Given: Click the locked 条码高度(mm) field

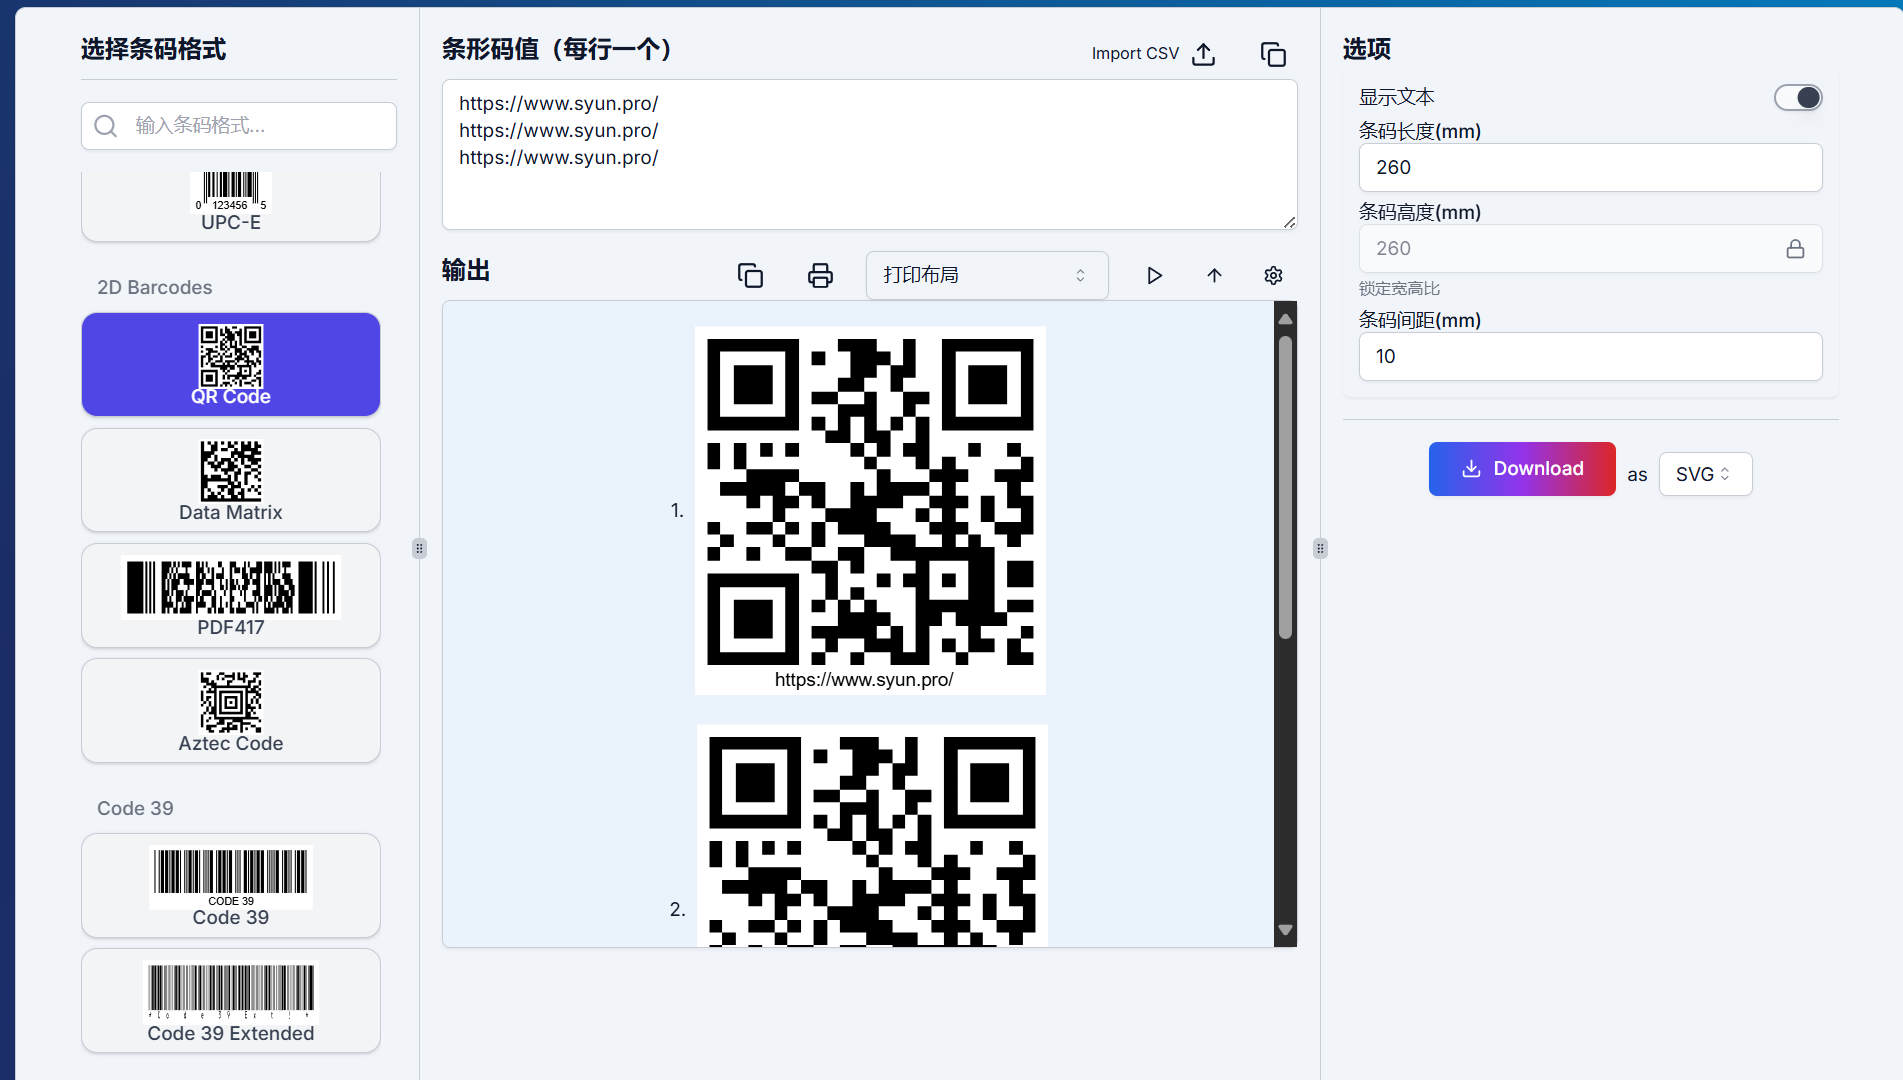Looking at the screenshot, I should coord(1590,248).
